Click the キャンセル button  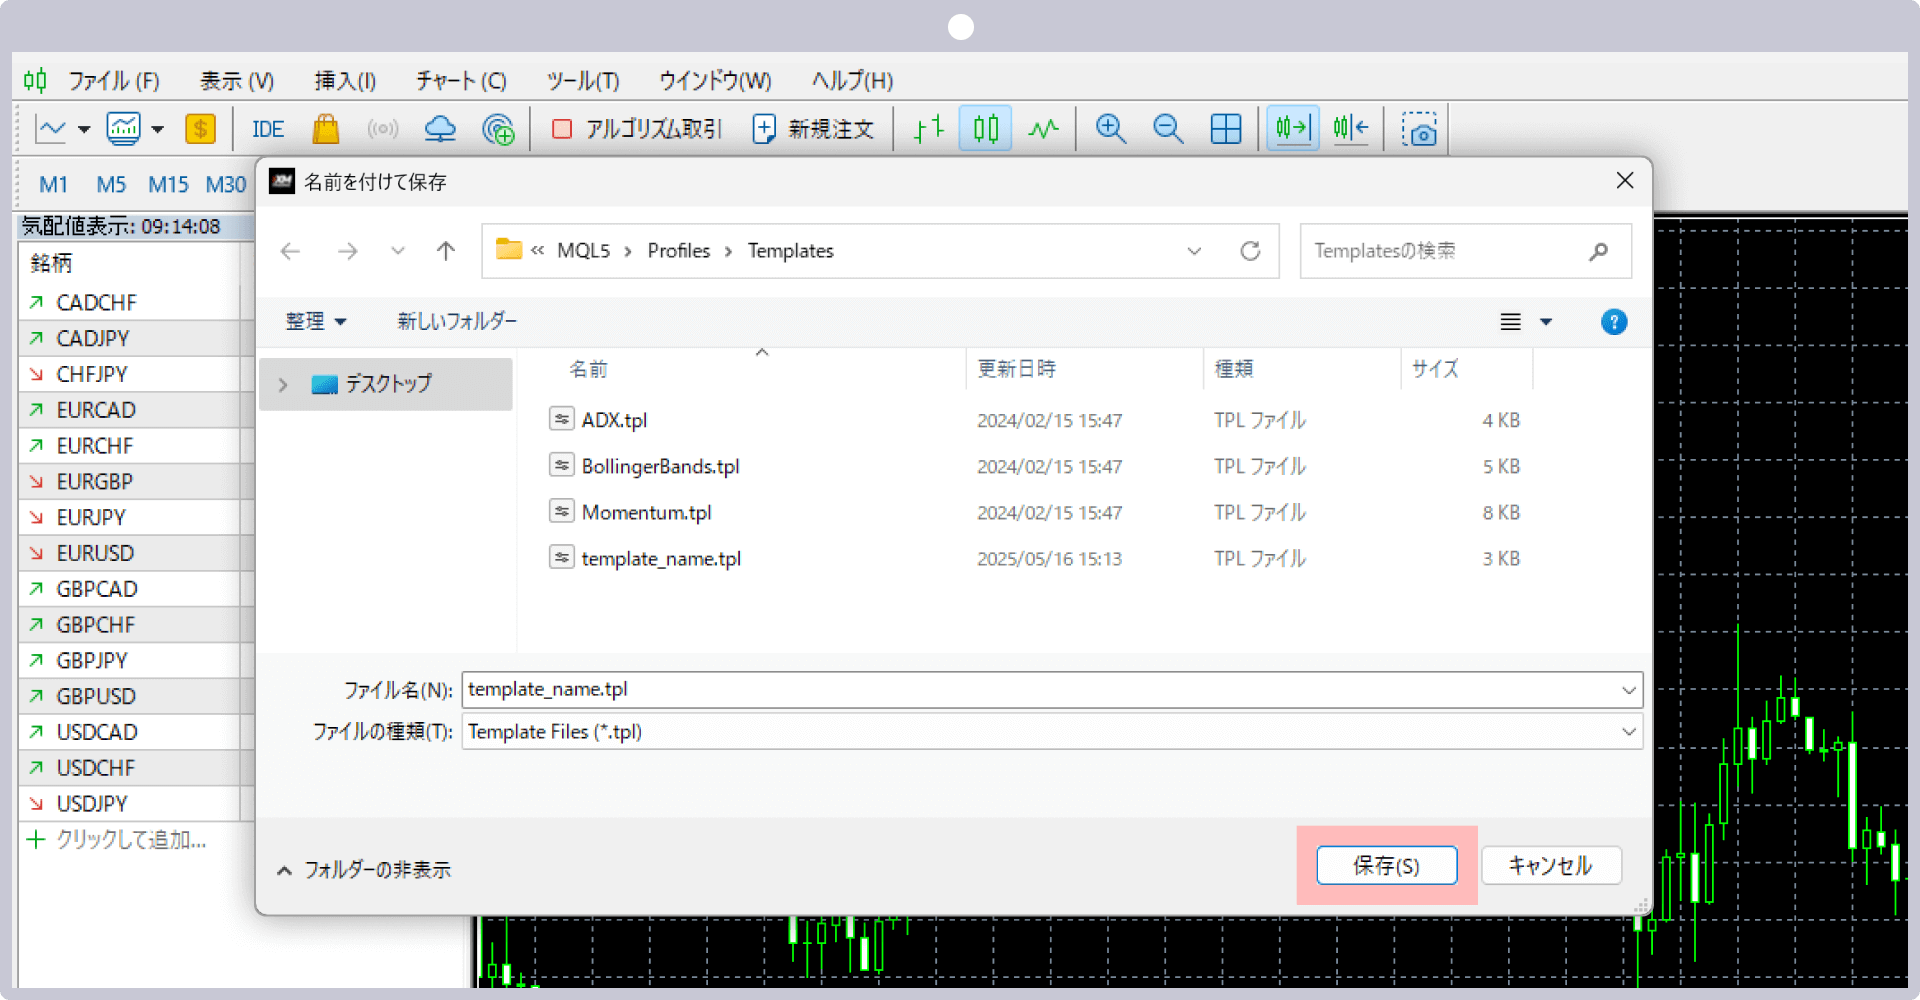point(1550,866)
